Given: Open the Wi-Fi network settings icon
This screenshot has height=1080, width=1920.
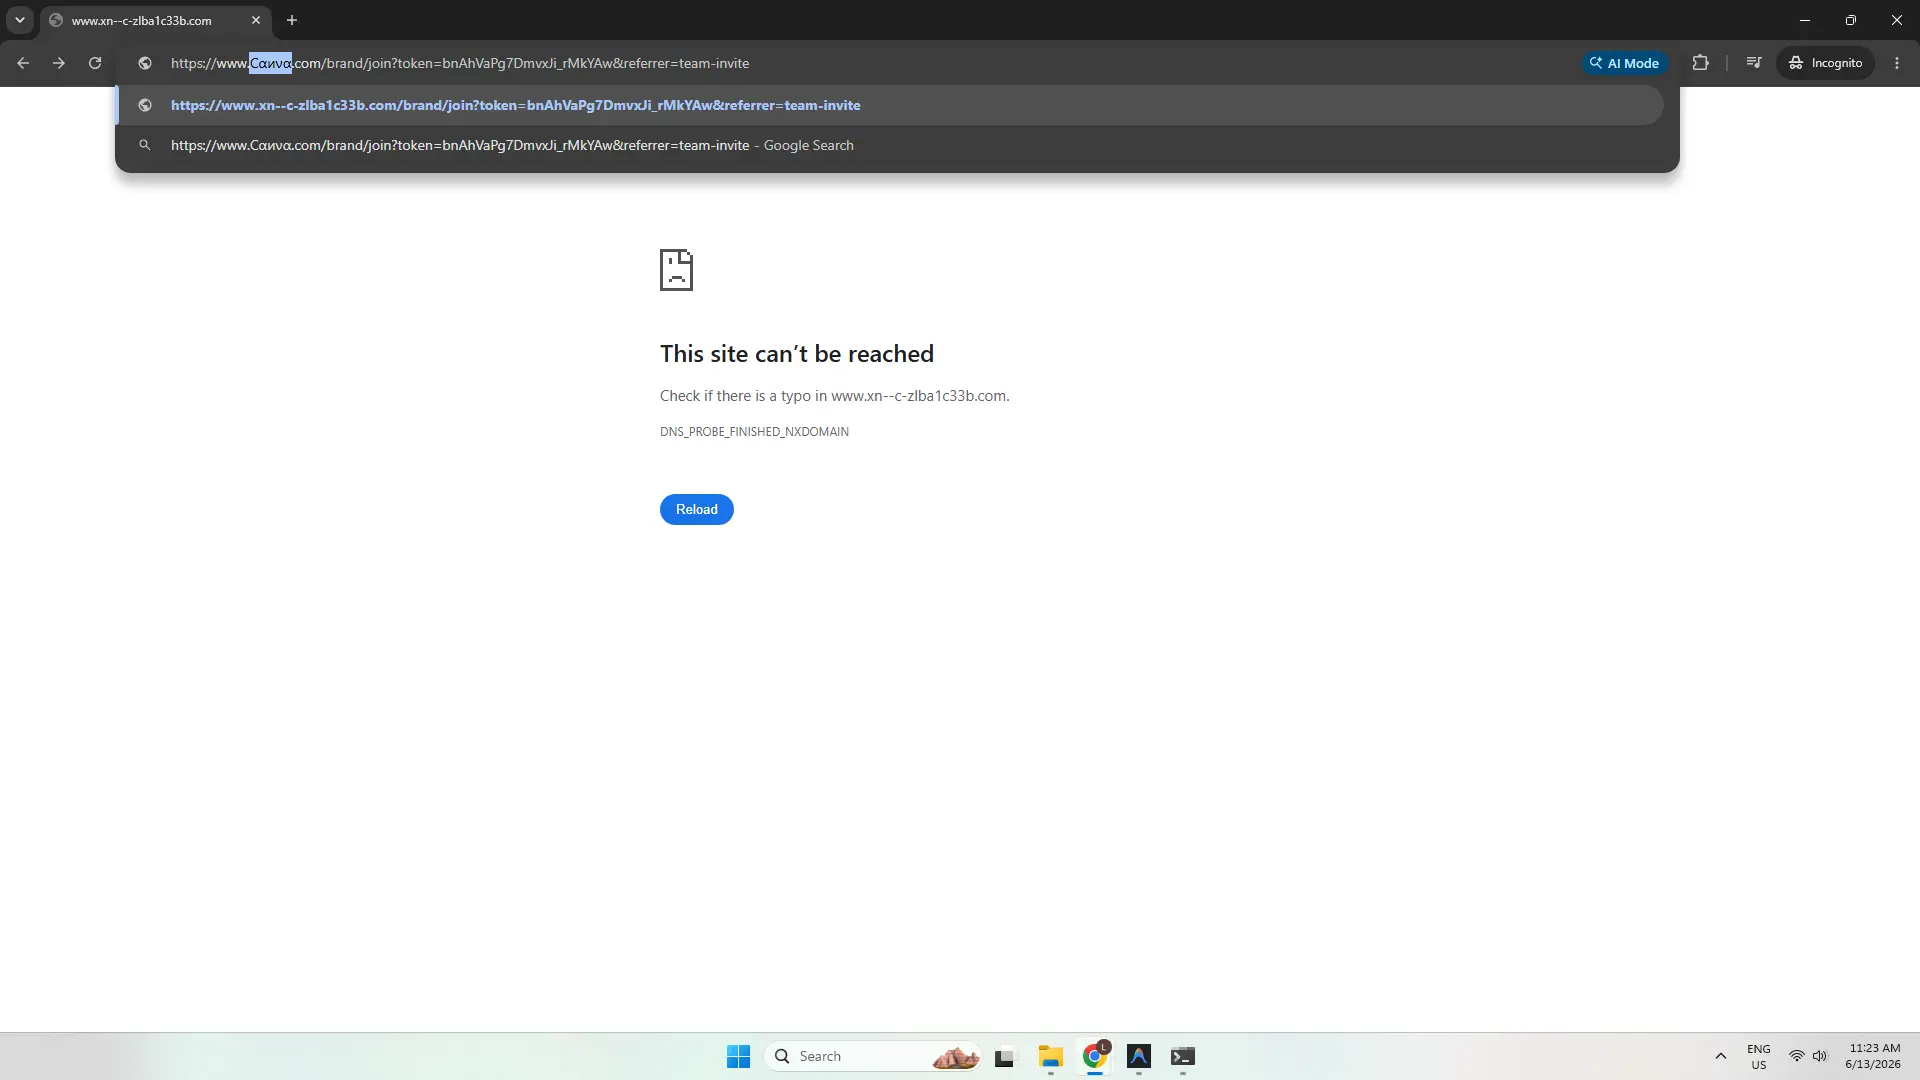Looking at the screenshot, I should pos(1797,1056).
